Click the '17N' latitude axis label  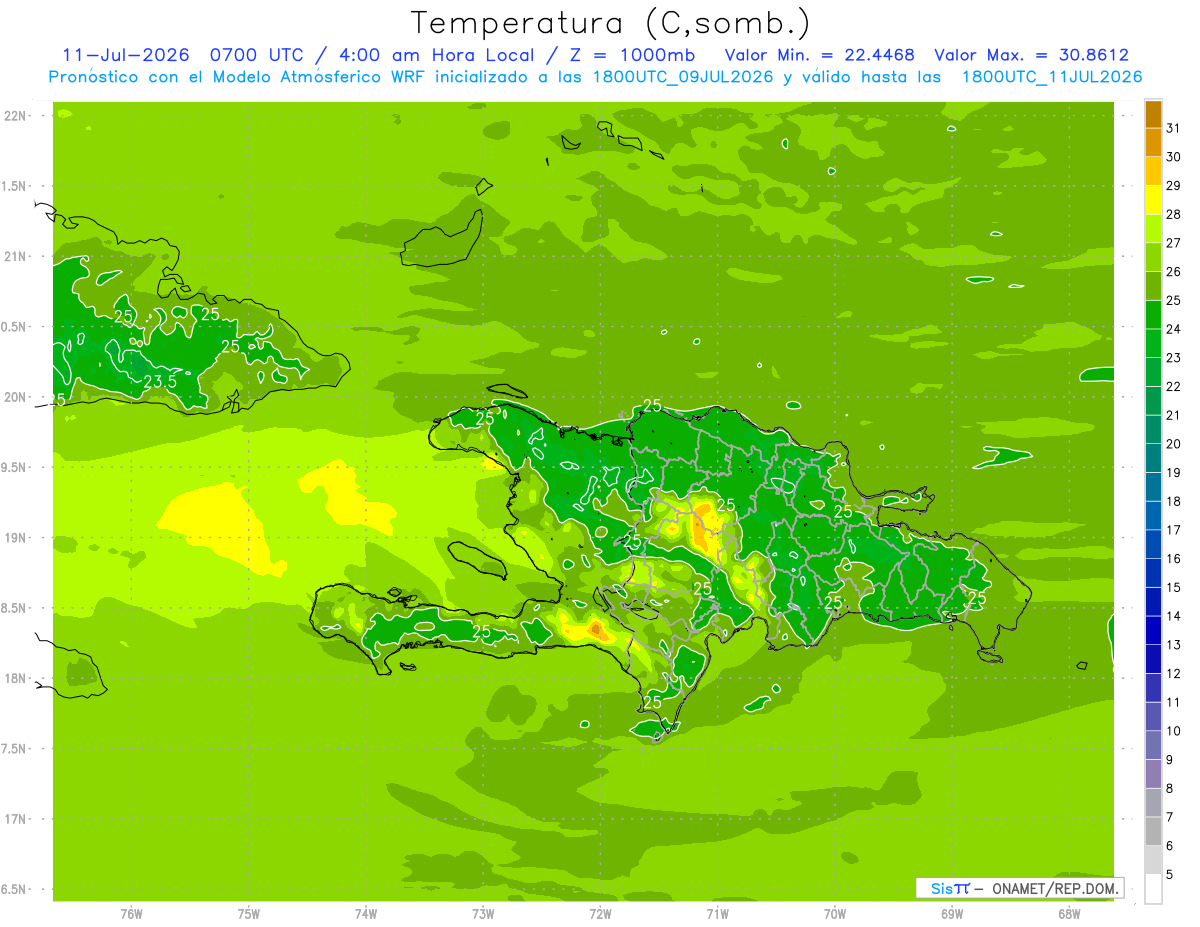(x=16, y=819)
